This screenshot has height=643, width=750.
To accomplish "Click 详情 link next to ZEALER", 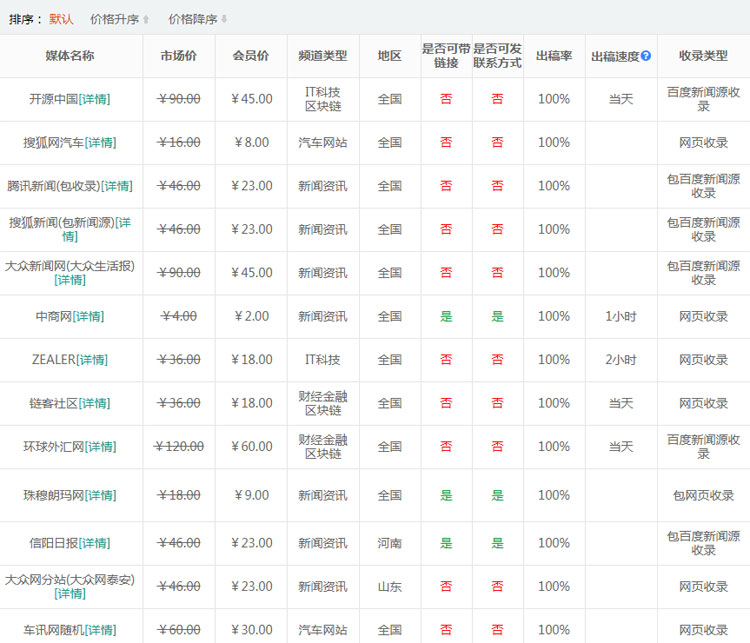I will (x=92, y=360).
